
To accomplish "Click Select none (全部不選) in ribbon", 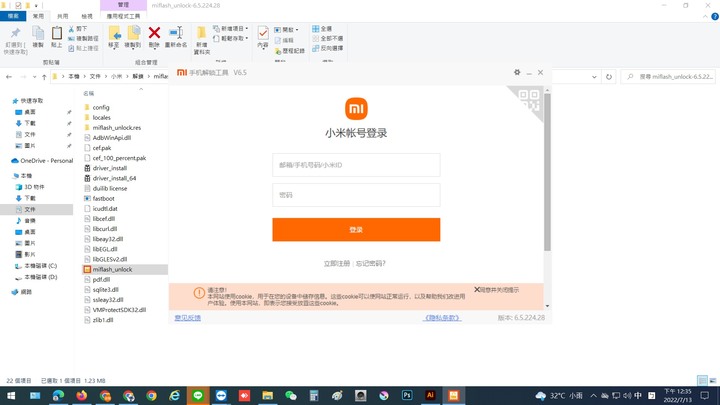I will pos(328,38).
